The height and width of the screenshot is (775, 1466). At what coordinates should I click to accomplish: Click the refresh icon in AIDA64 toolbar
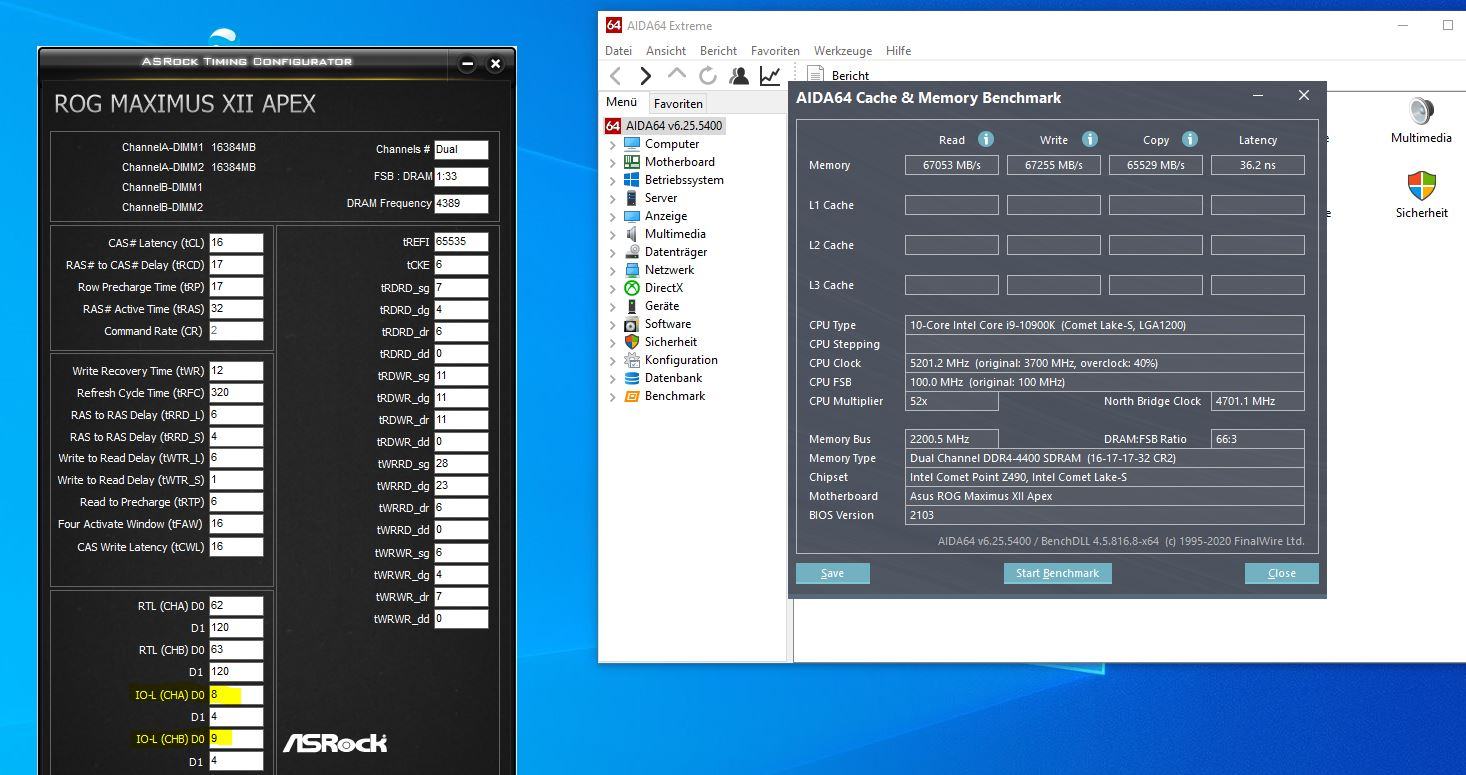708,75
